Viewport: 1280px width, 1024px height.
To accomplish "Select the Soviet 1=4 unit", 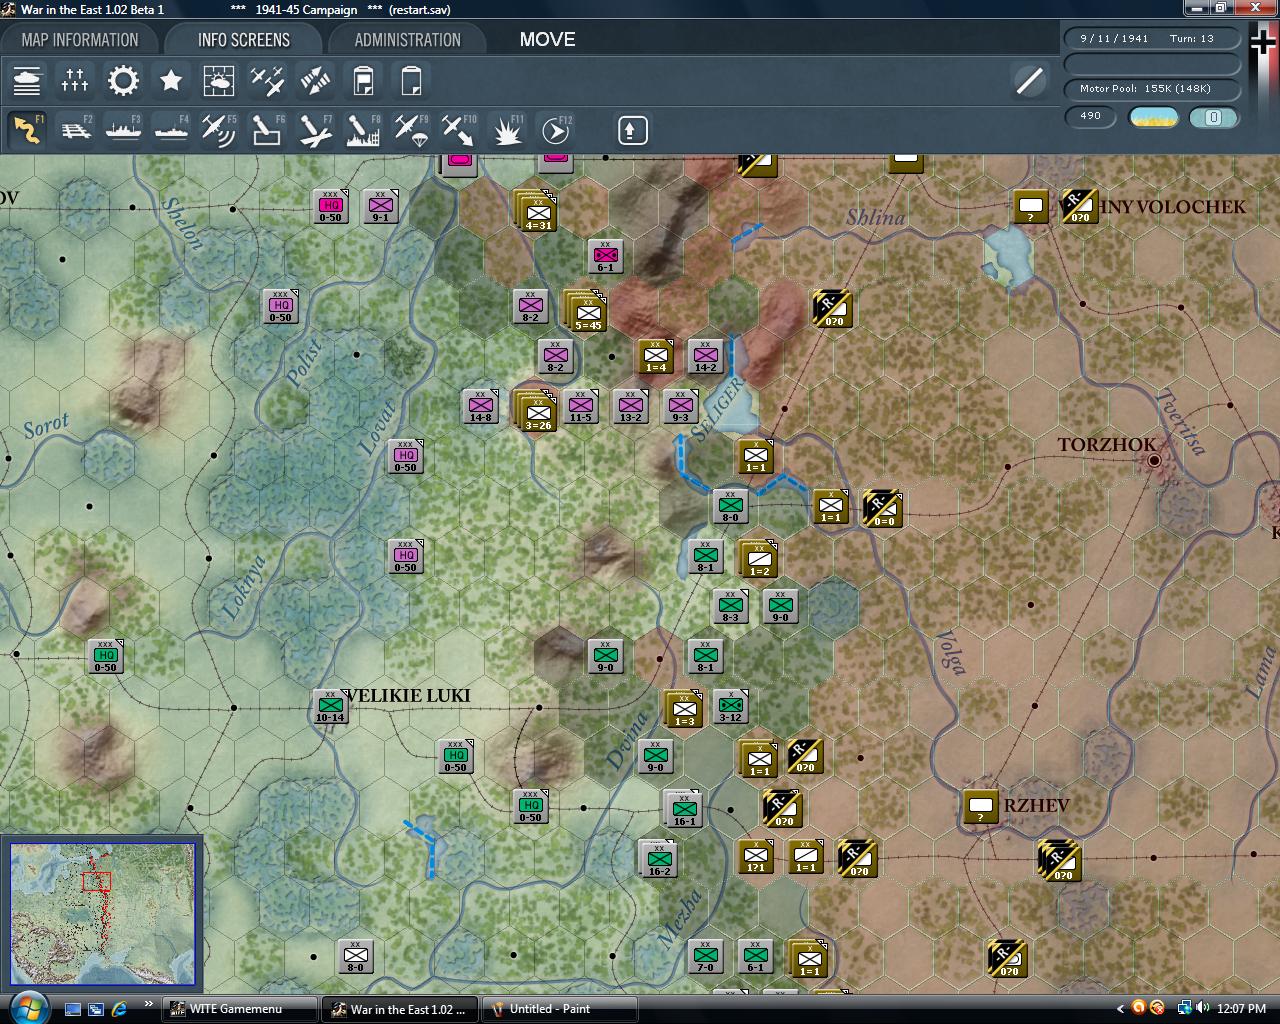I will click(656, 356).
